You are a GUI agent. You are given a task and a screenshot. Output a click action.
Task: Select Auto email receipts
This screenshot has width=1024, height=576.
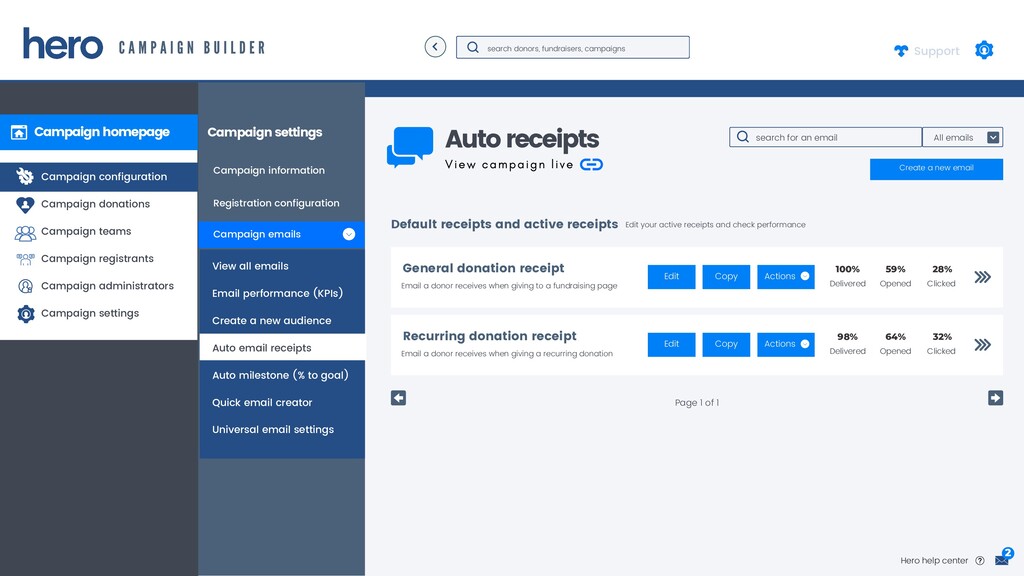click(x=281, y=348)
